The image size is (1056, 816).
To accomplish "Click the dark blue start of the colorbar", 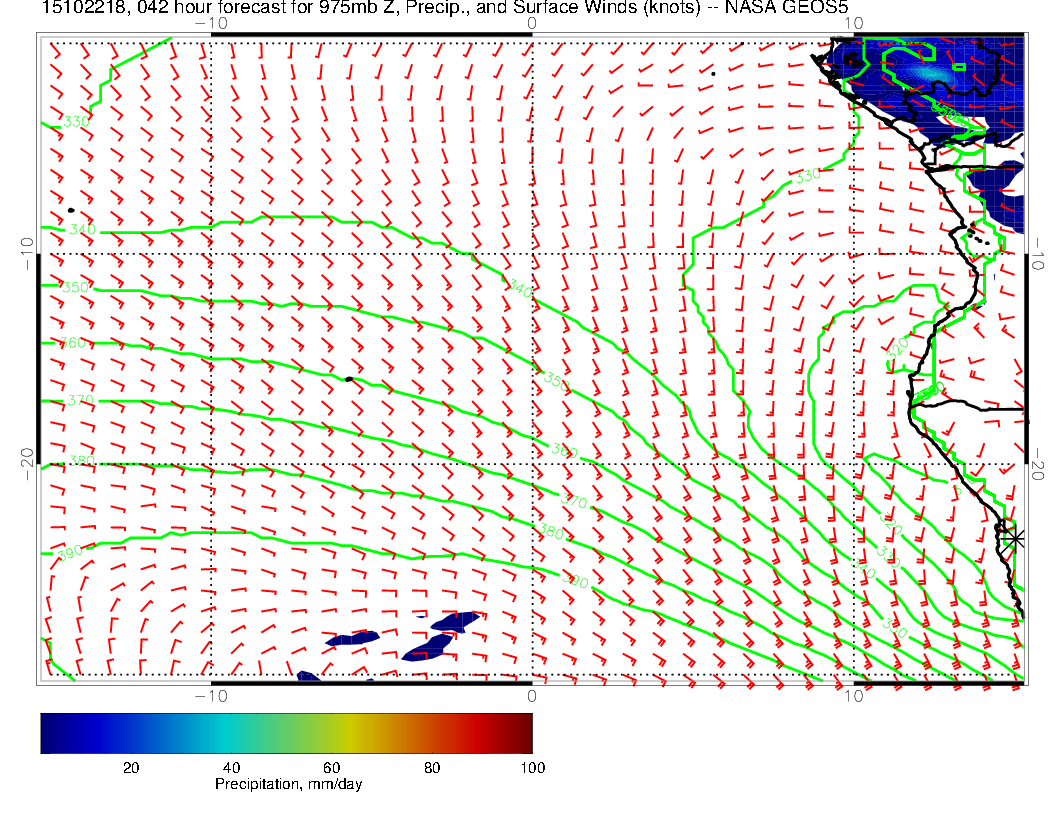I will (x=47, y=732).
